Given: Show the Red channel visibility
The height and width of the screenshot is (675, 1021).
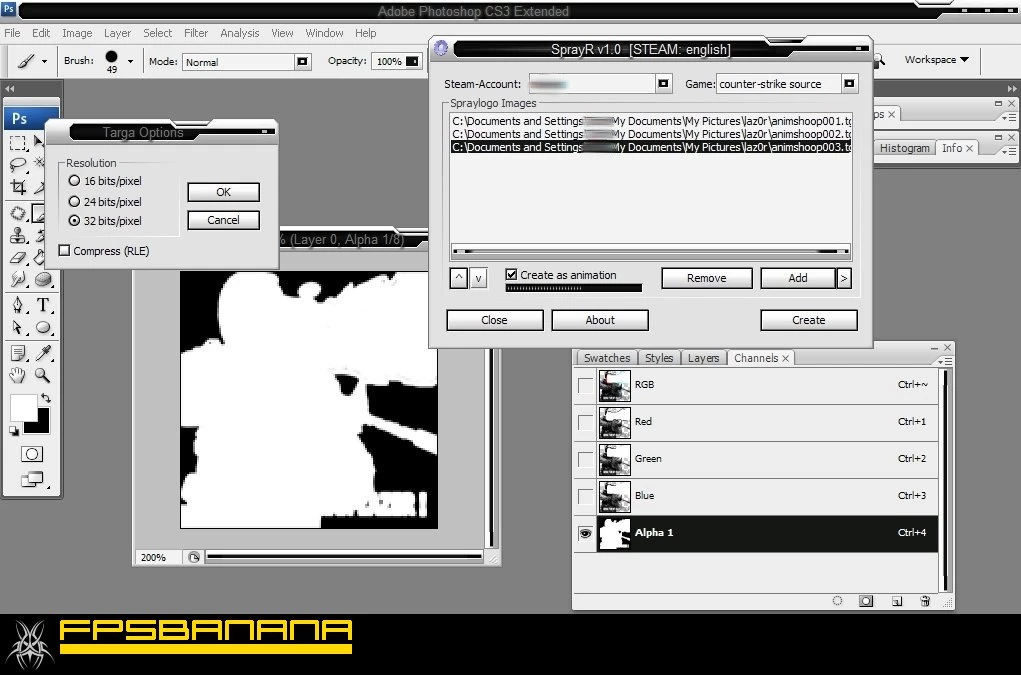Looking at the screenshot, I should coord(585,422).
